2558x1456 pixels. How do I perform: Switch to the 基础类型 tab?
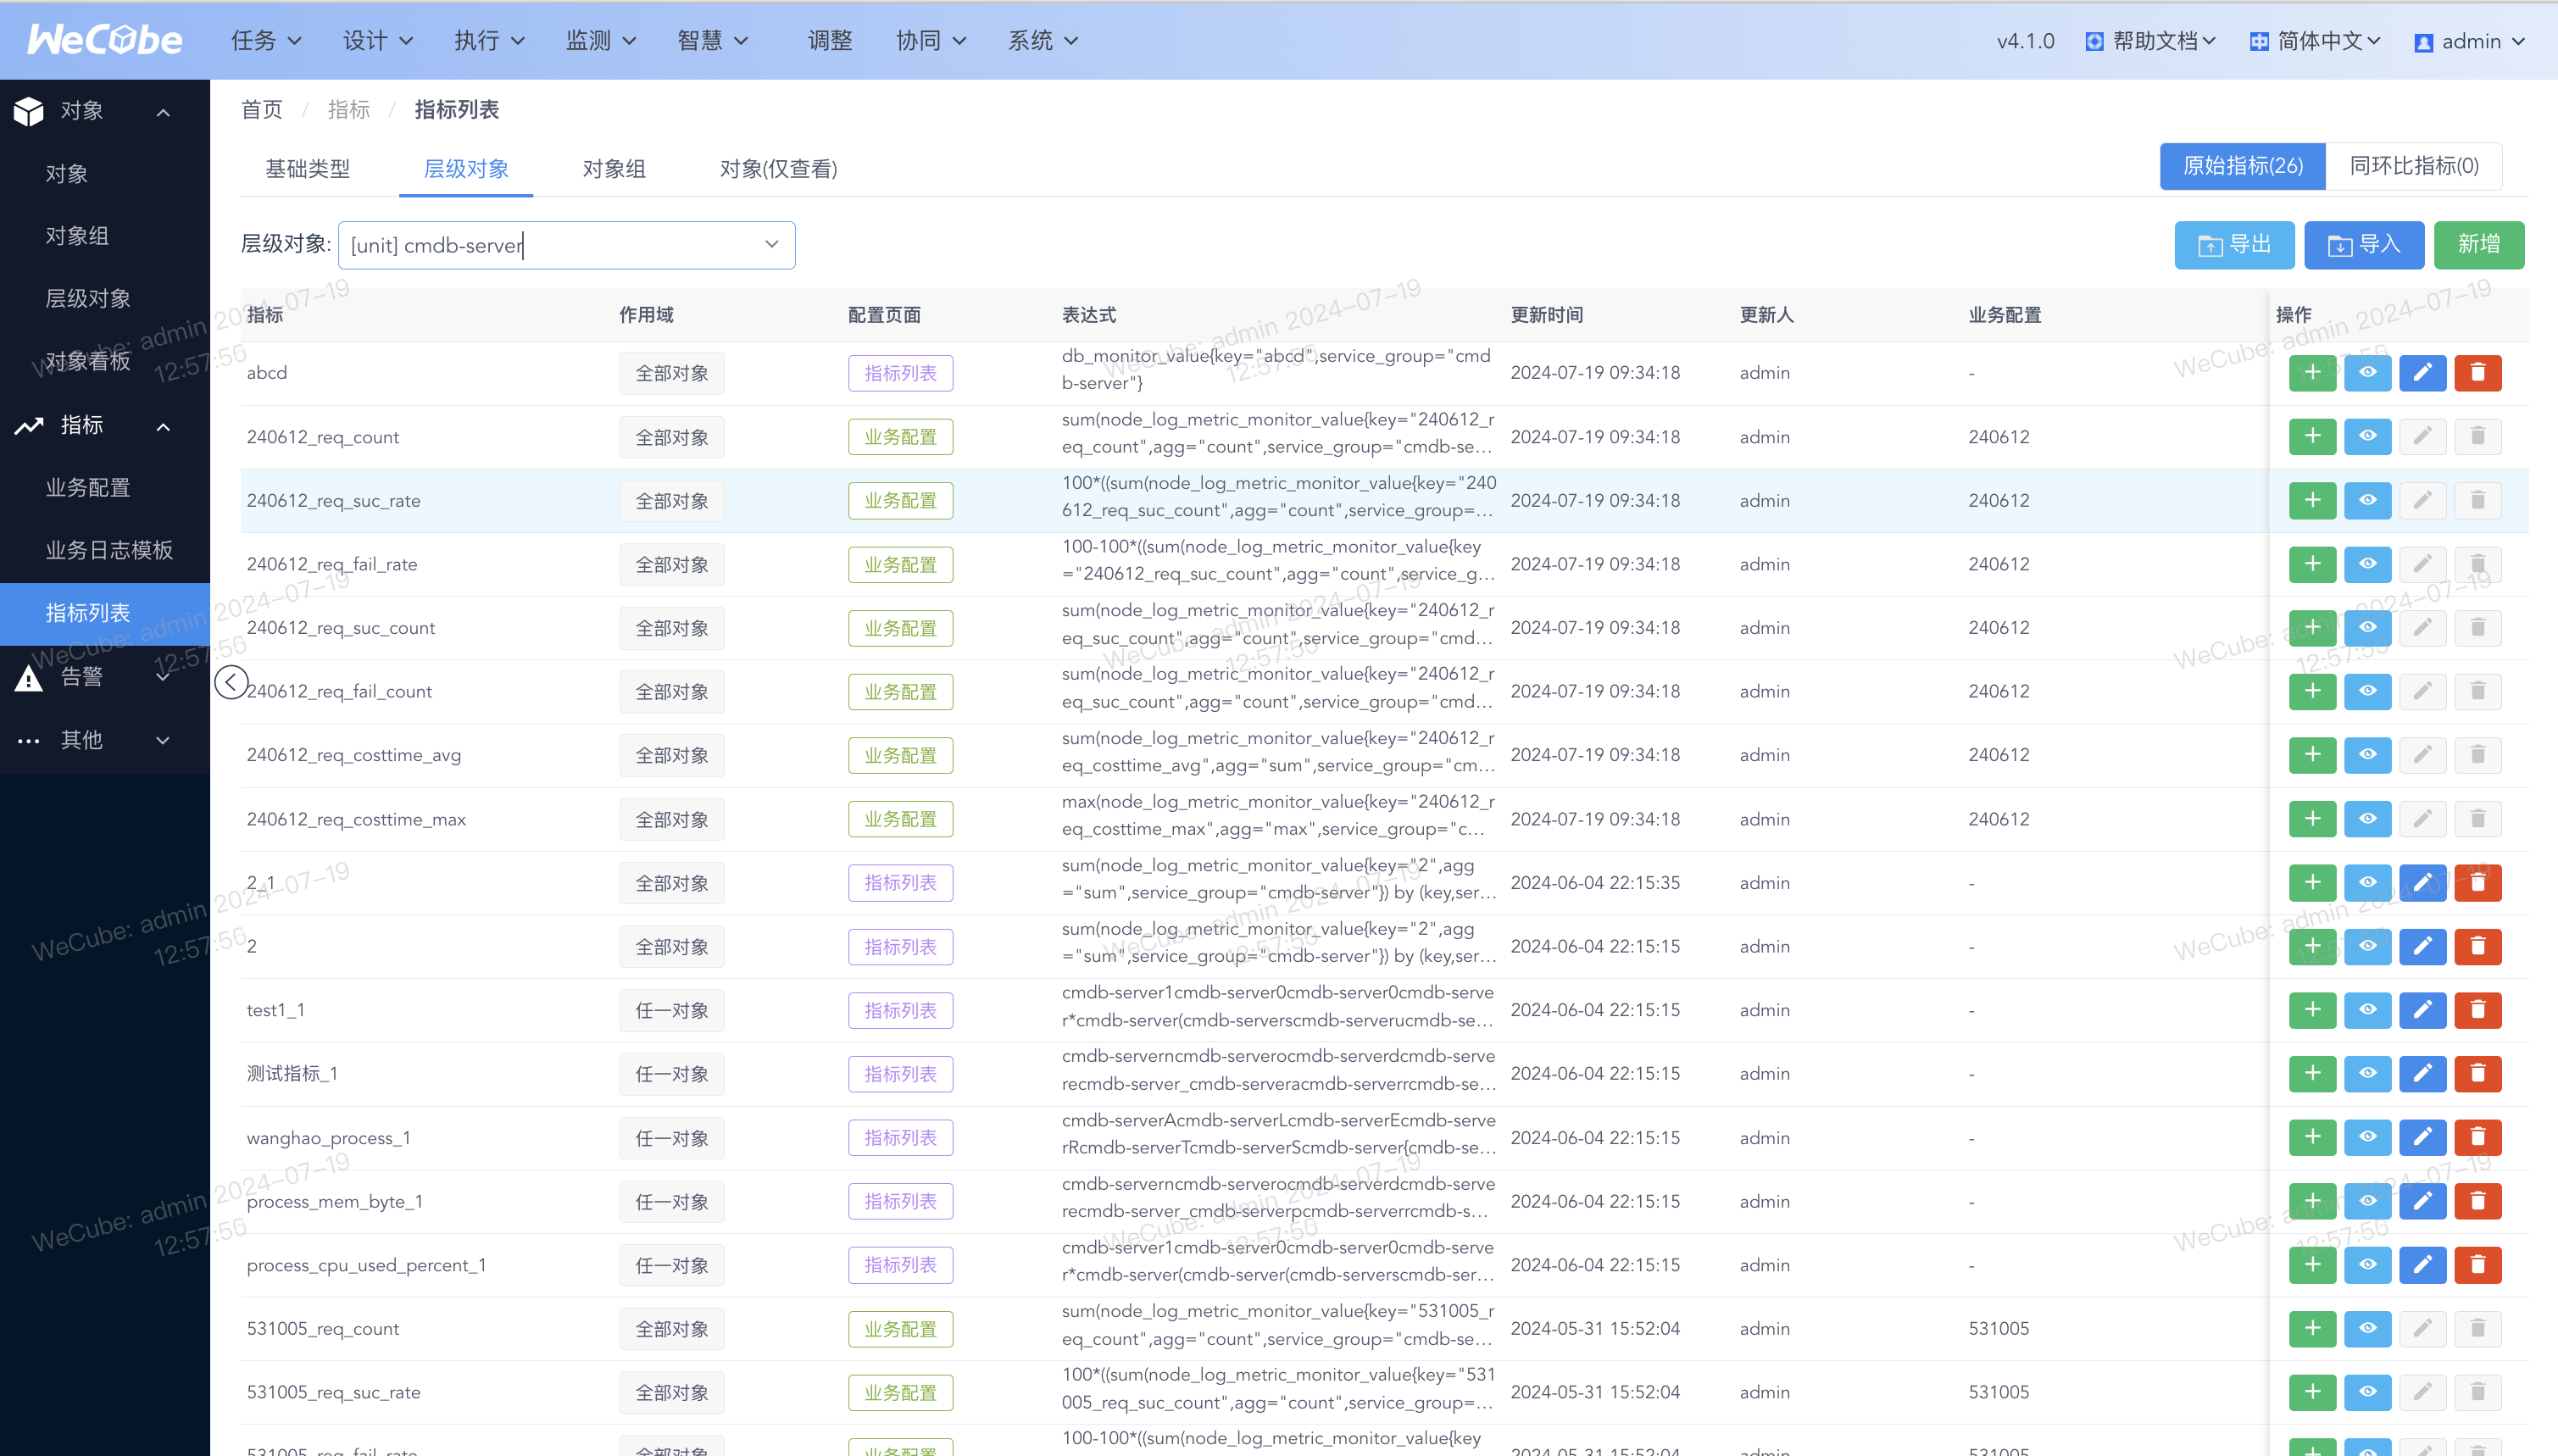[308, 169]
